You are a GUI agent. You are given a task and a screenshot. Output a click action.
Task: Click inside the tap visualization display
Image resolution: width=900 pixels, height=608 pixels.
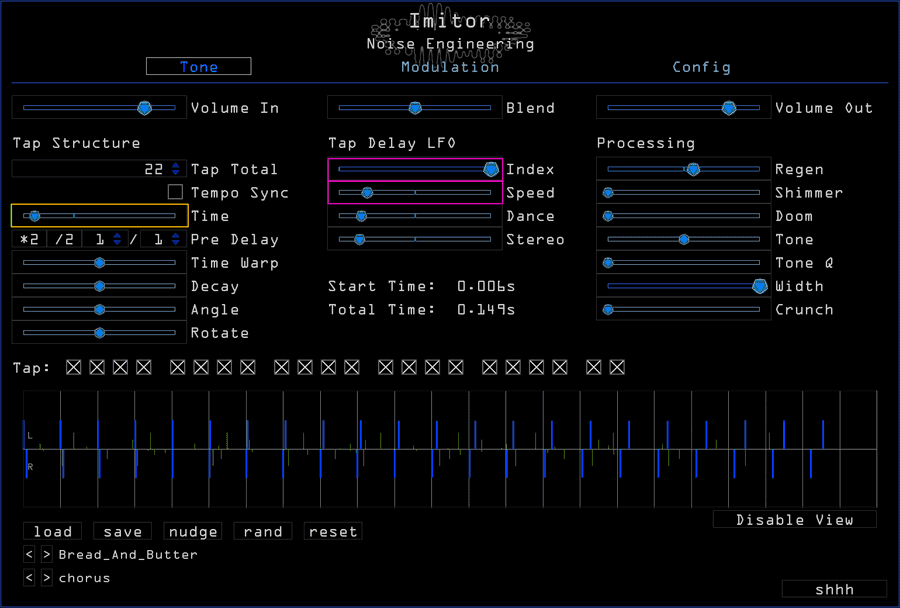click(450, 449)
